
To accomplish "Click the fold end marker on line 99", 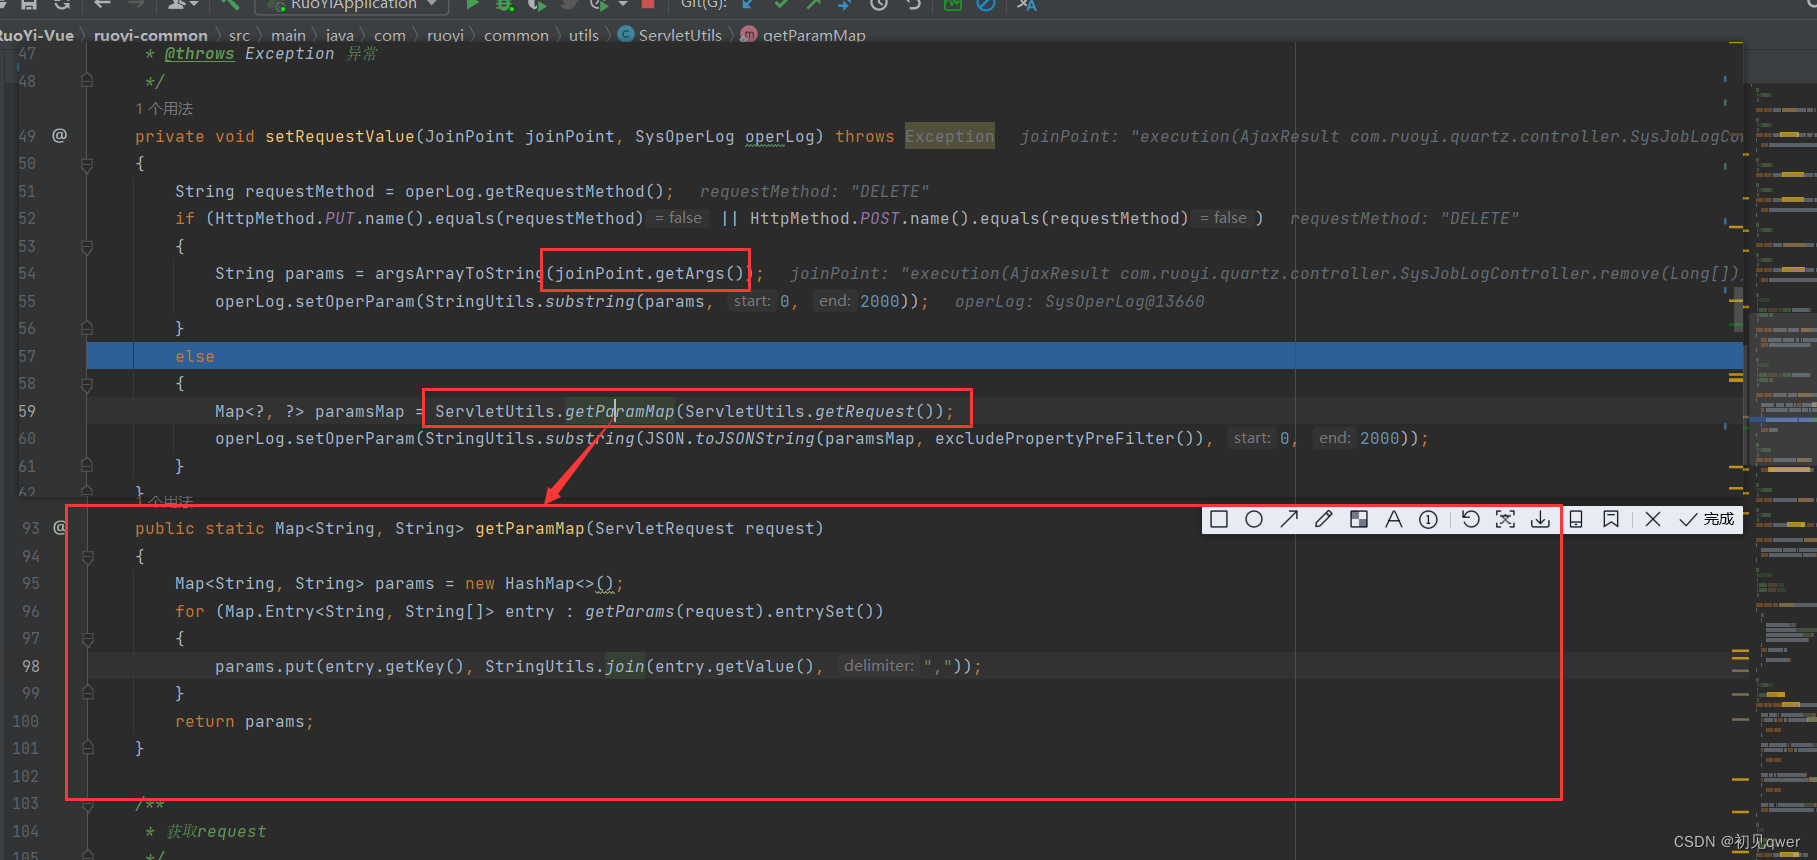I will click(87, 693).
